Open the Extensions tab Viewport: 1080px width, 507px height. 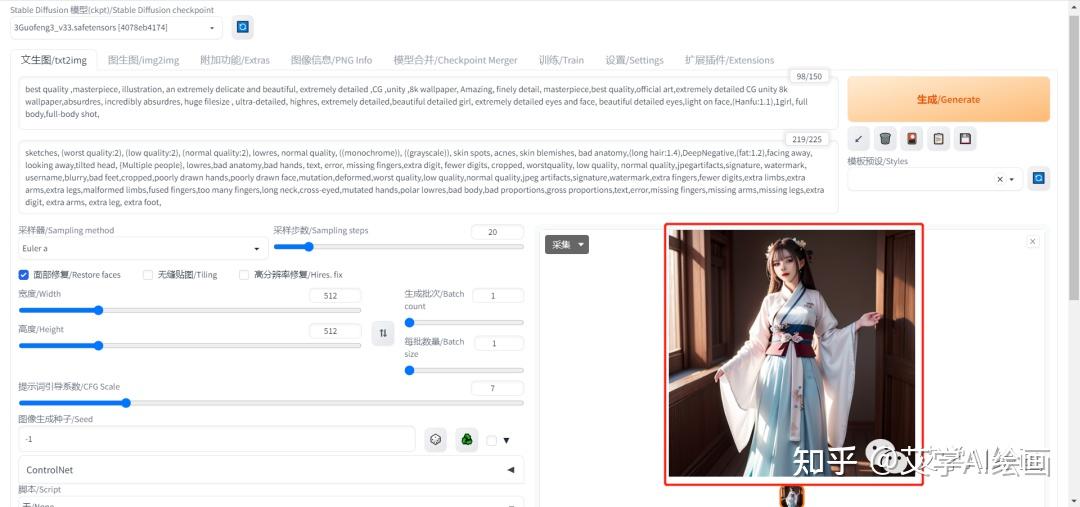[x=729, y=60]
